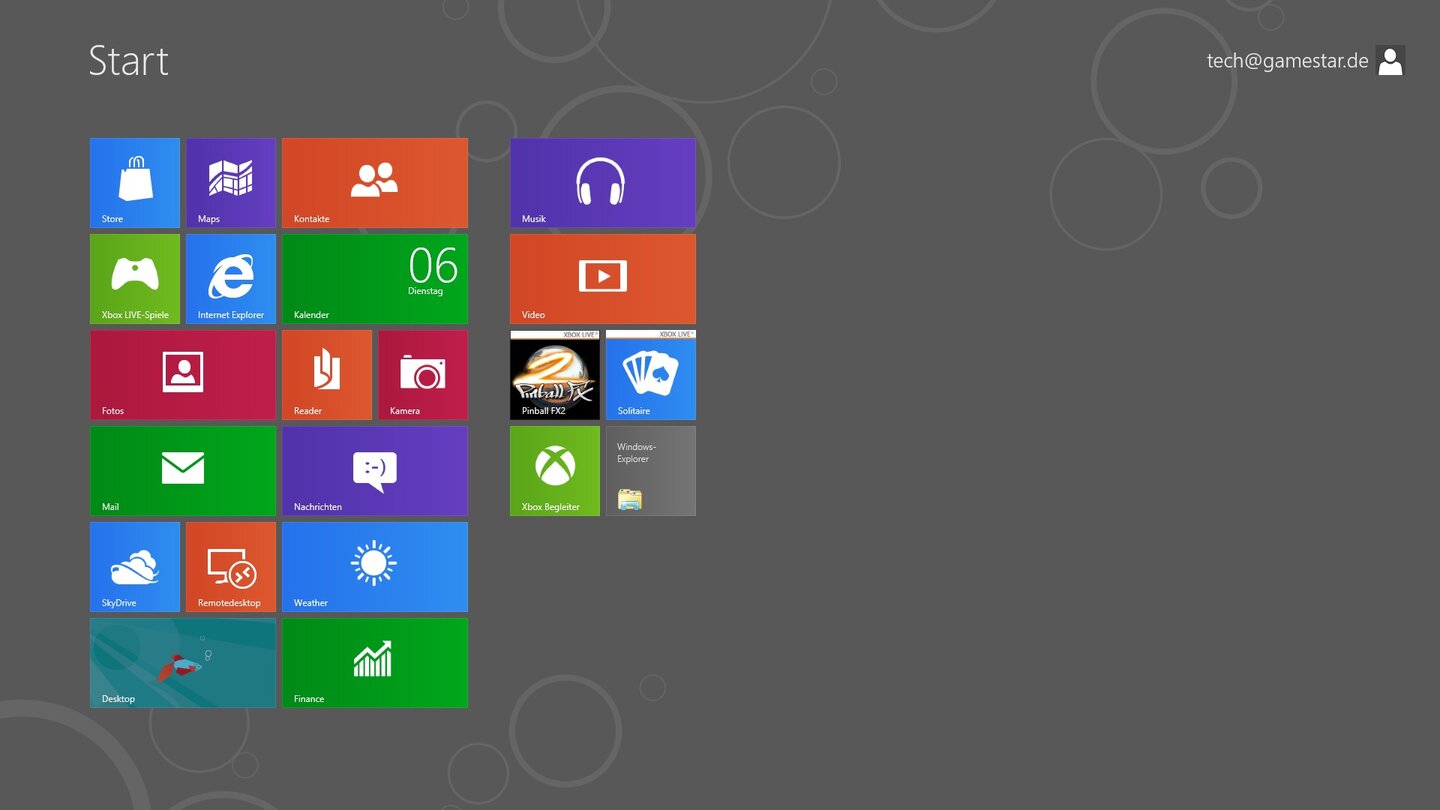Open the Weather tile
1440x810 pixels.
coord(375,567)
